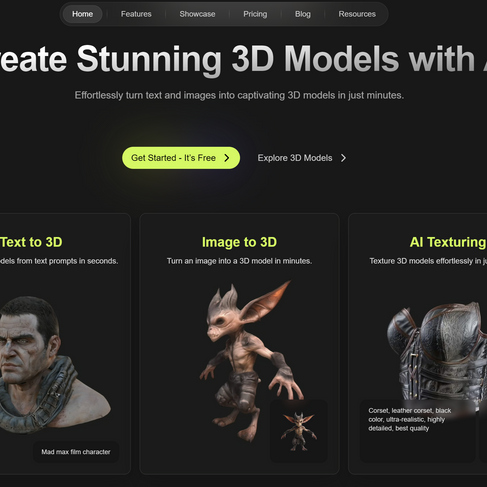Click the Mad max film character prompt
487x487 pixels.
pos(76,452)
